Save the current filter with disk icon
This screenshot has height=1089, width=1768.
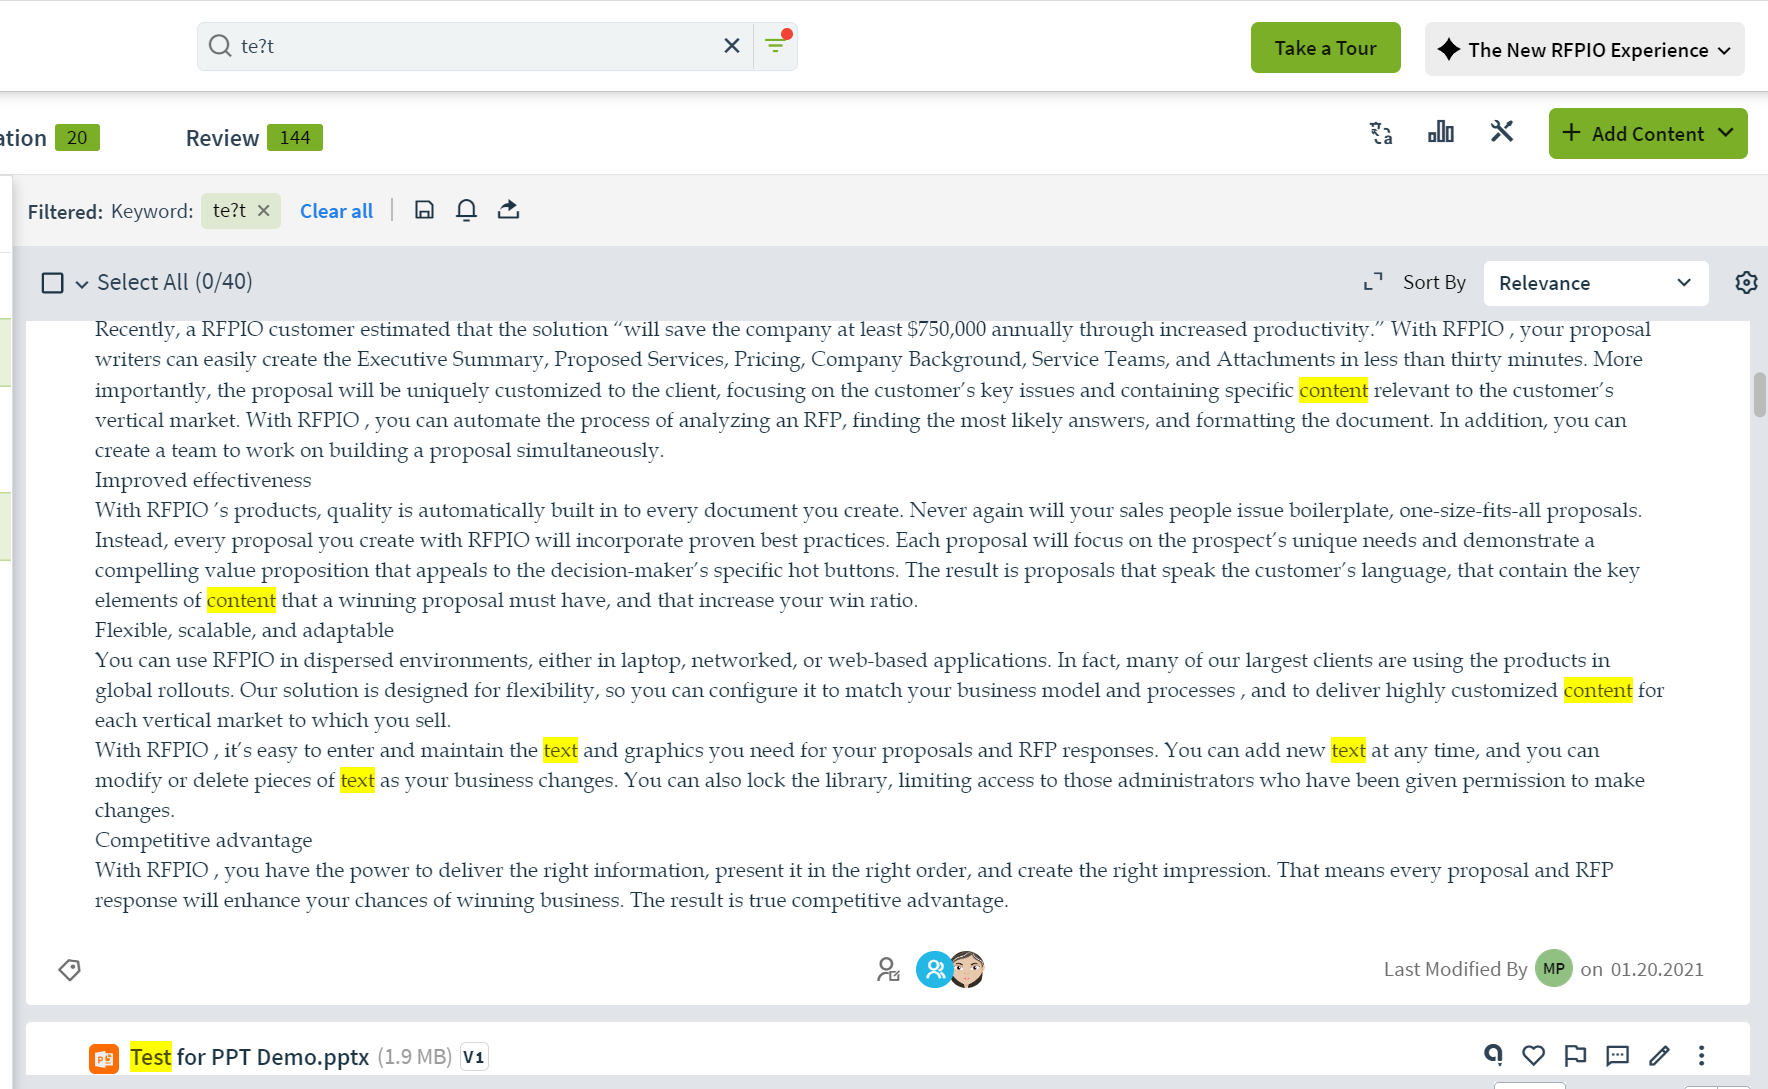click(424, 210)
